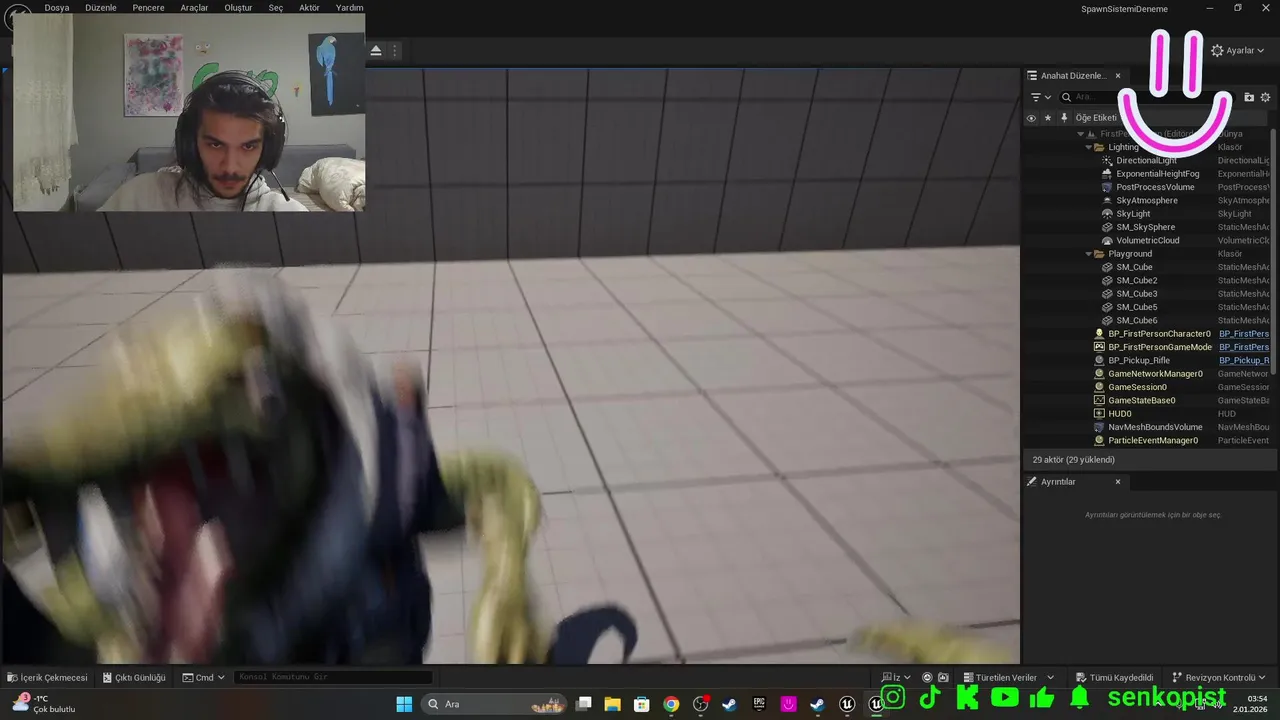This screenshot has height=720, width=1280.
Task: Select GameNetworkManager0 in the outliner
Action: [1155, 374]
